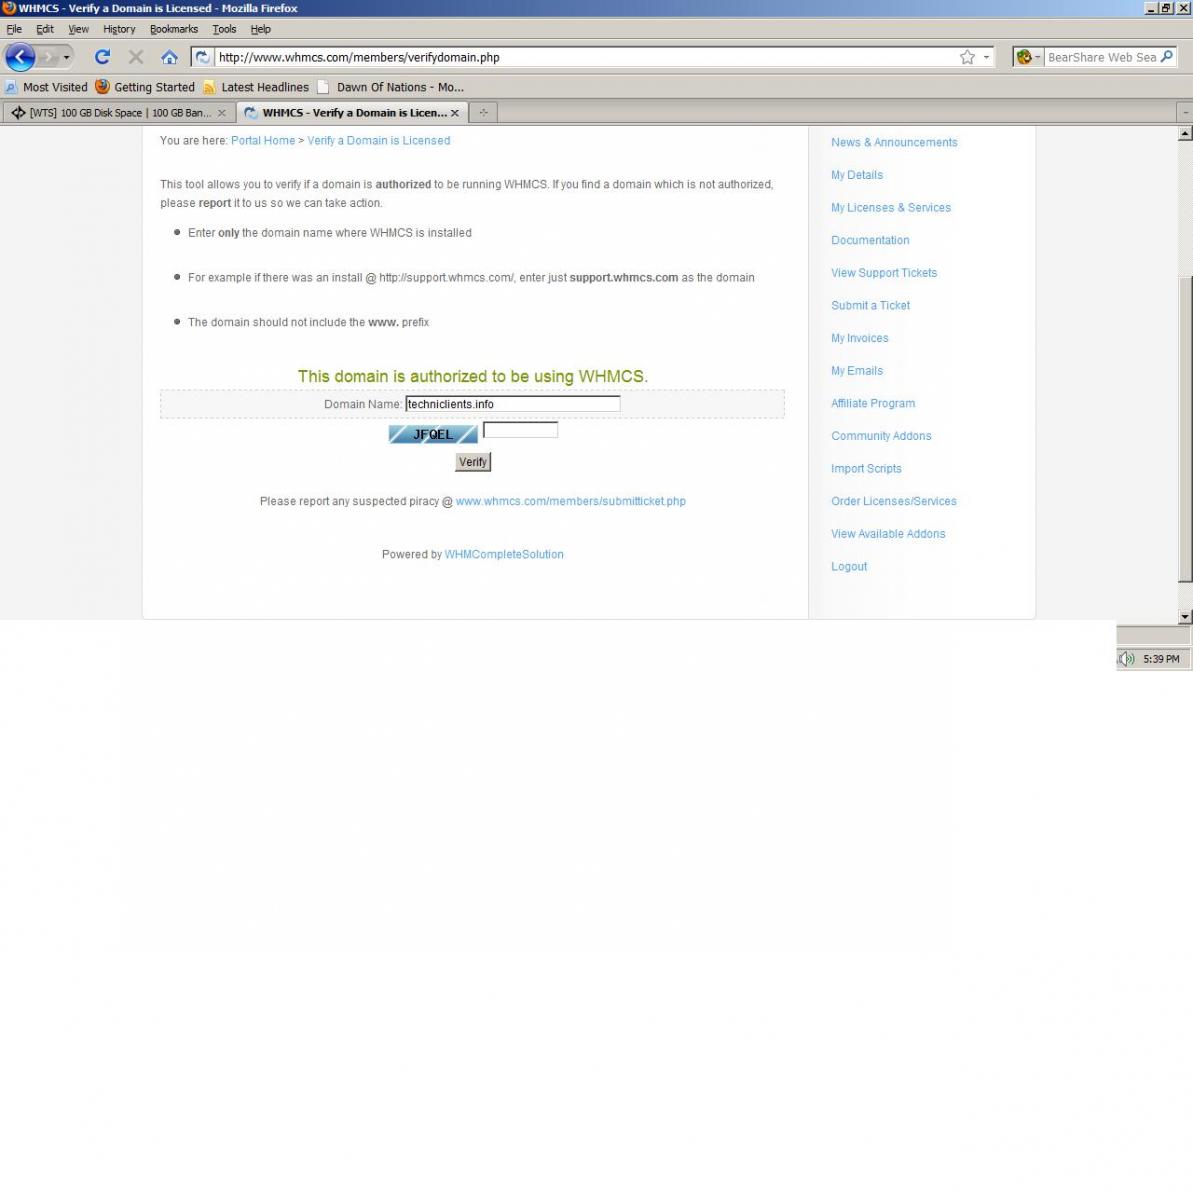Open a new tab with the plus button
1193x1193 pixels.
(x=483, y=113)
